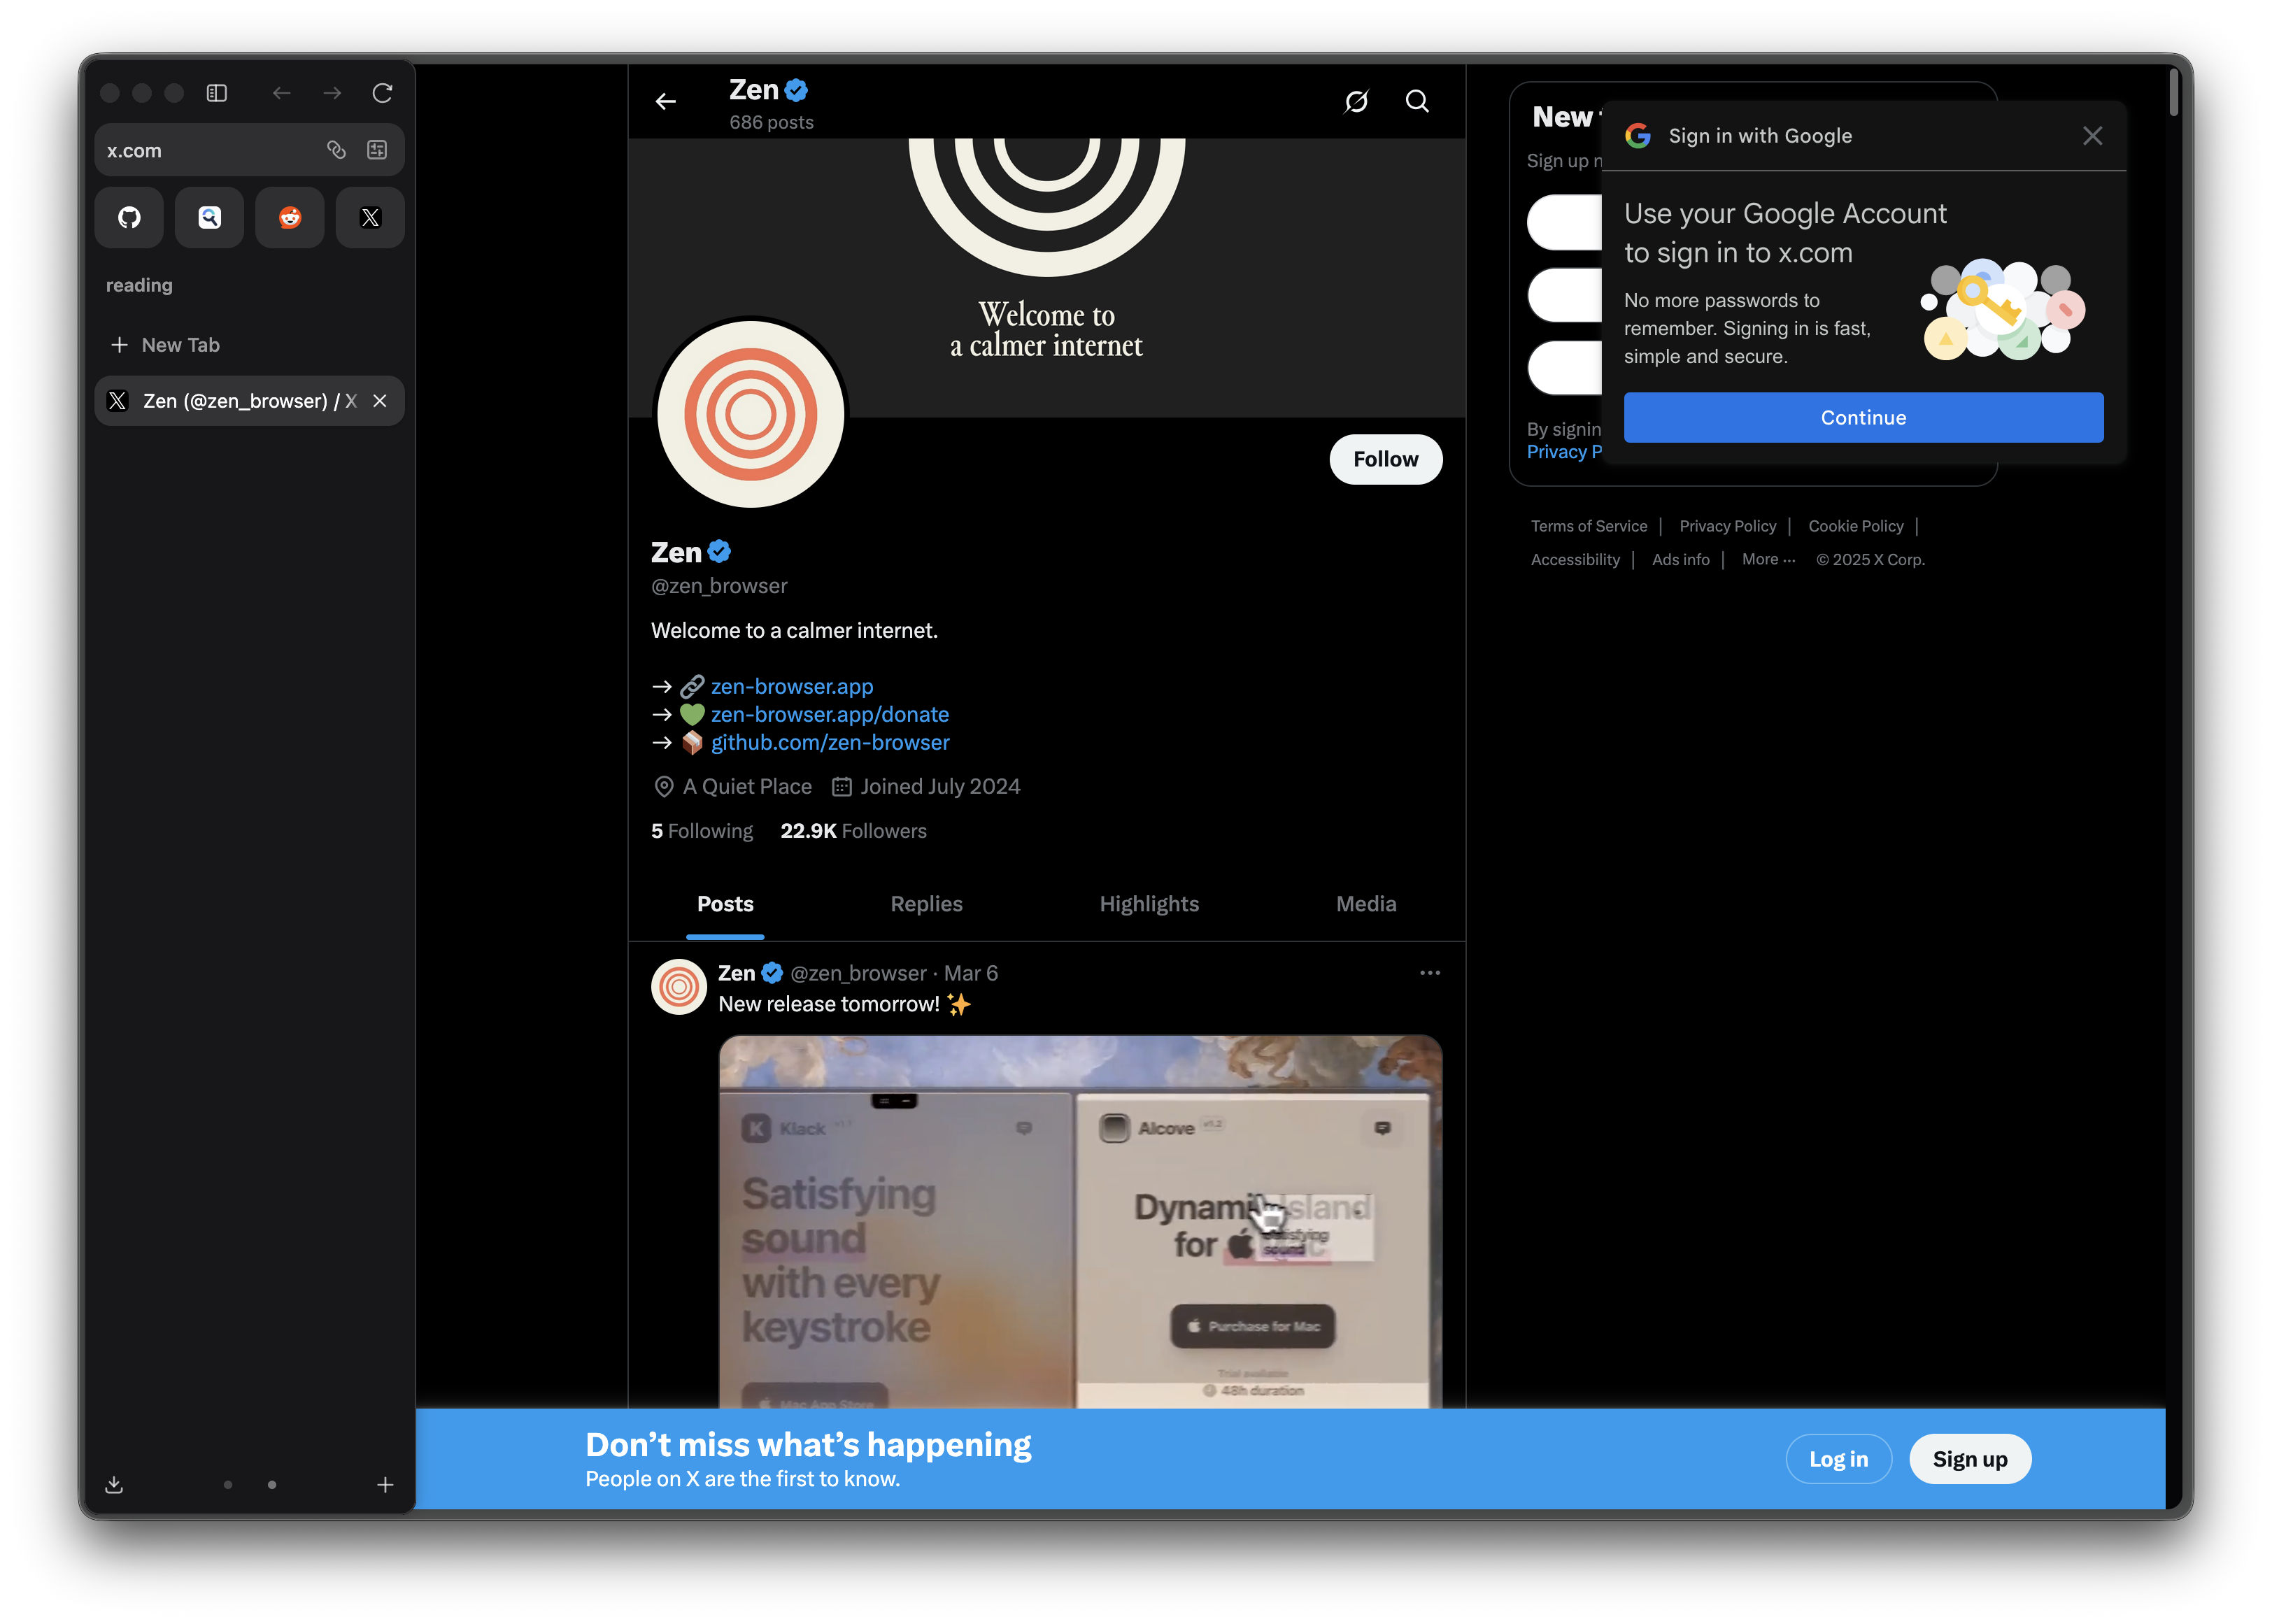Image resolution: width=2272 pixels, height=1624 pixels.
Task: Open the Reddit pinned tab in the sidebar
Action: 289,217
